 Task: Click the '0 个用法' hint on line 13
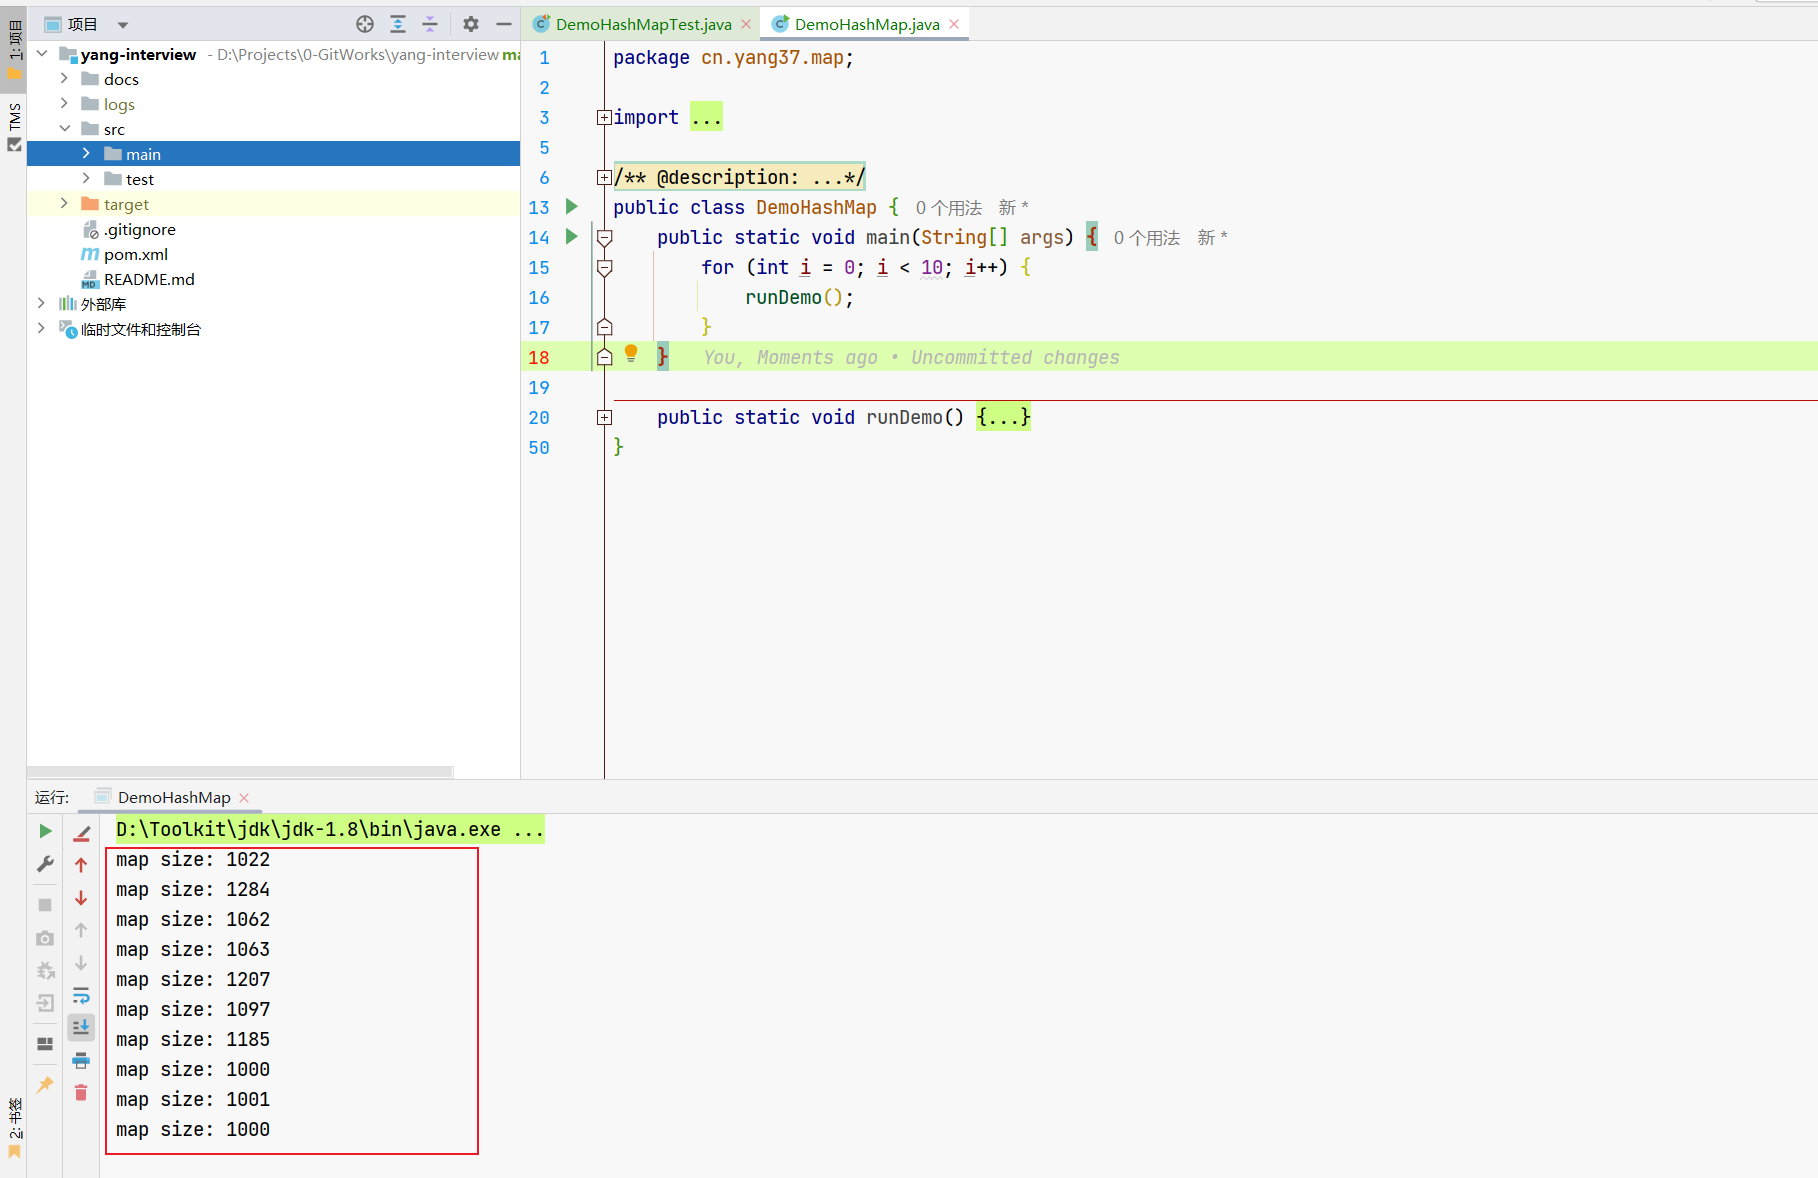coord(948,208)
